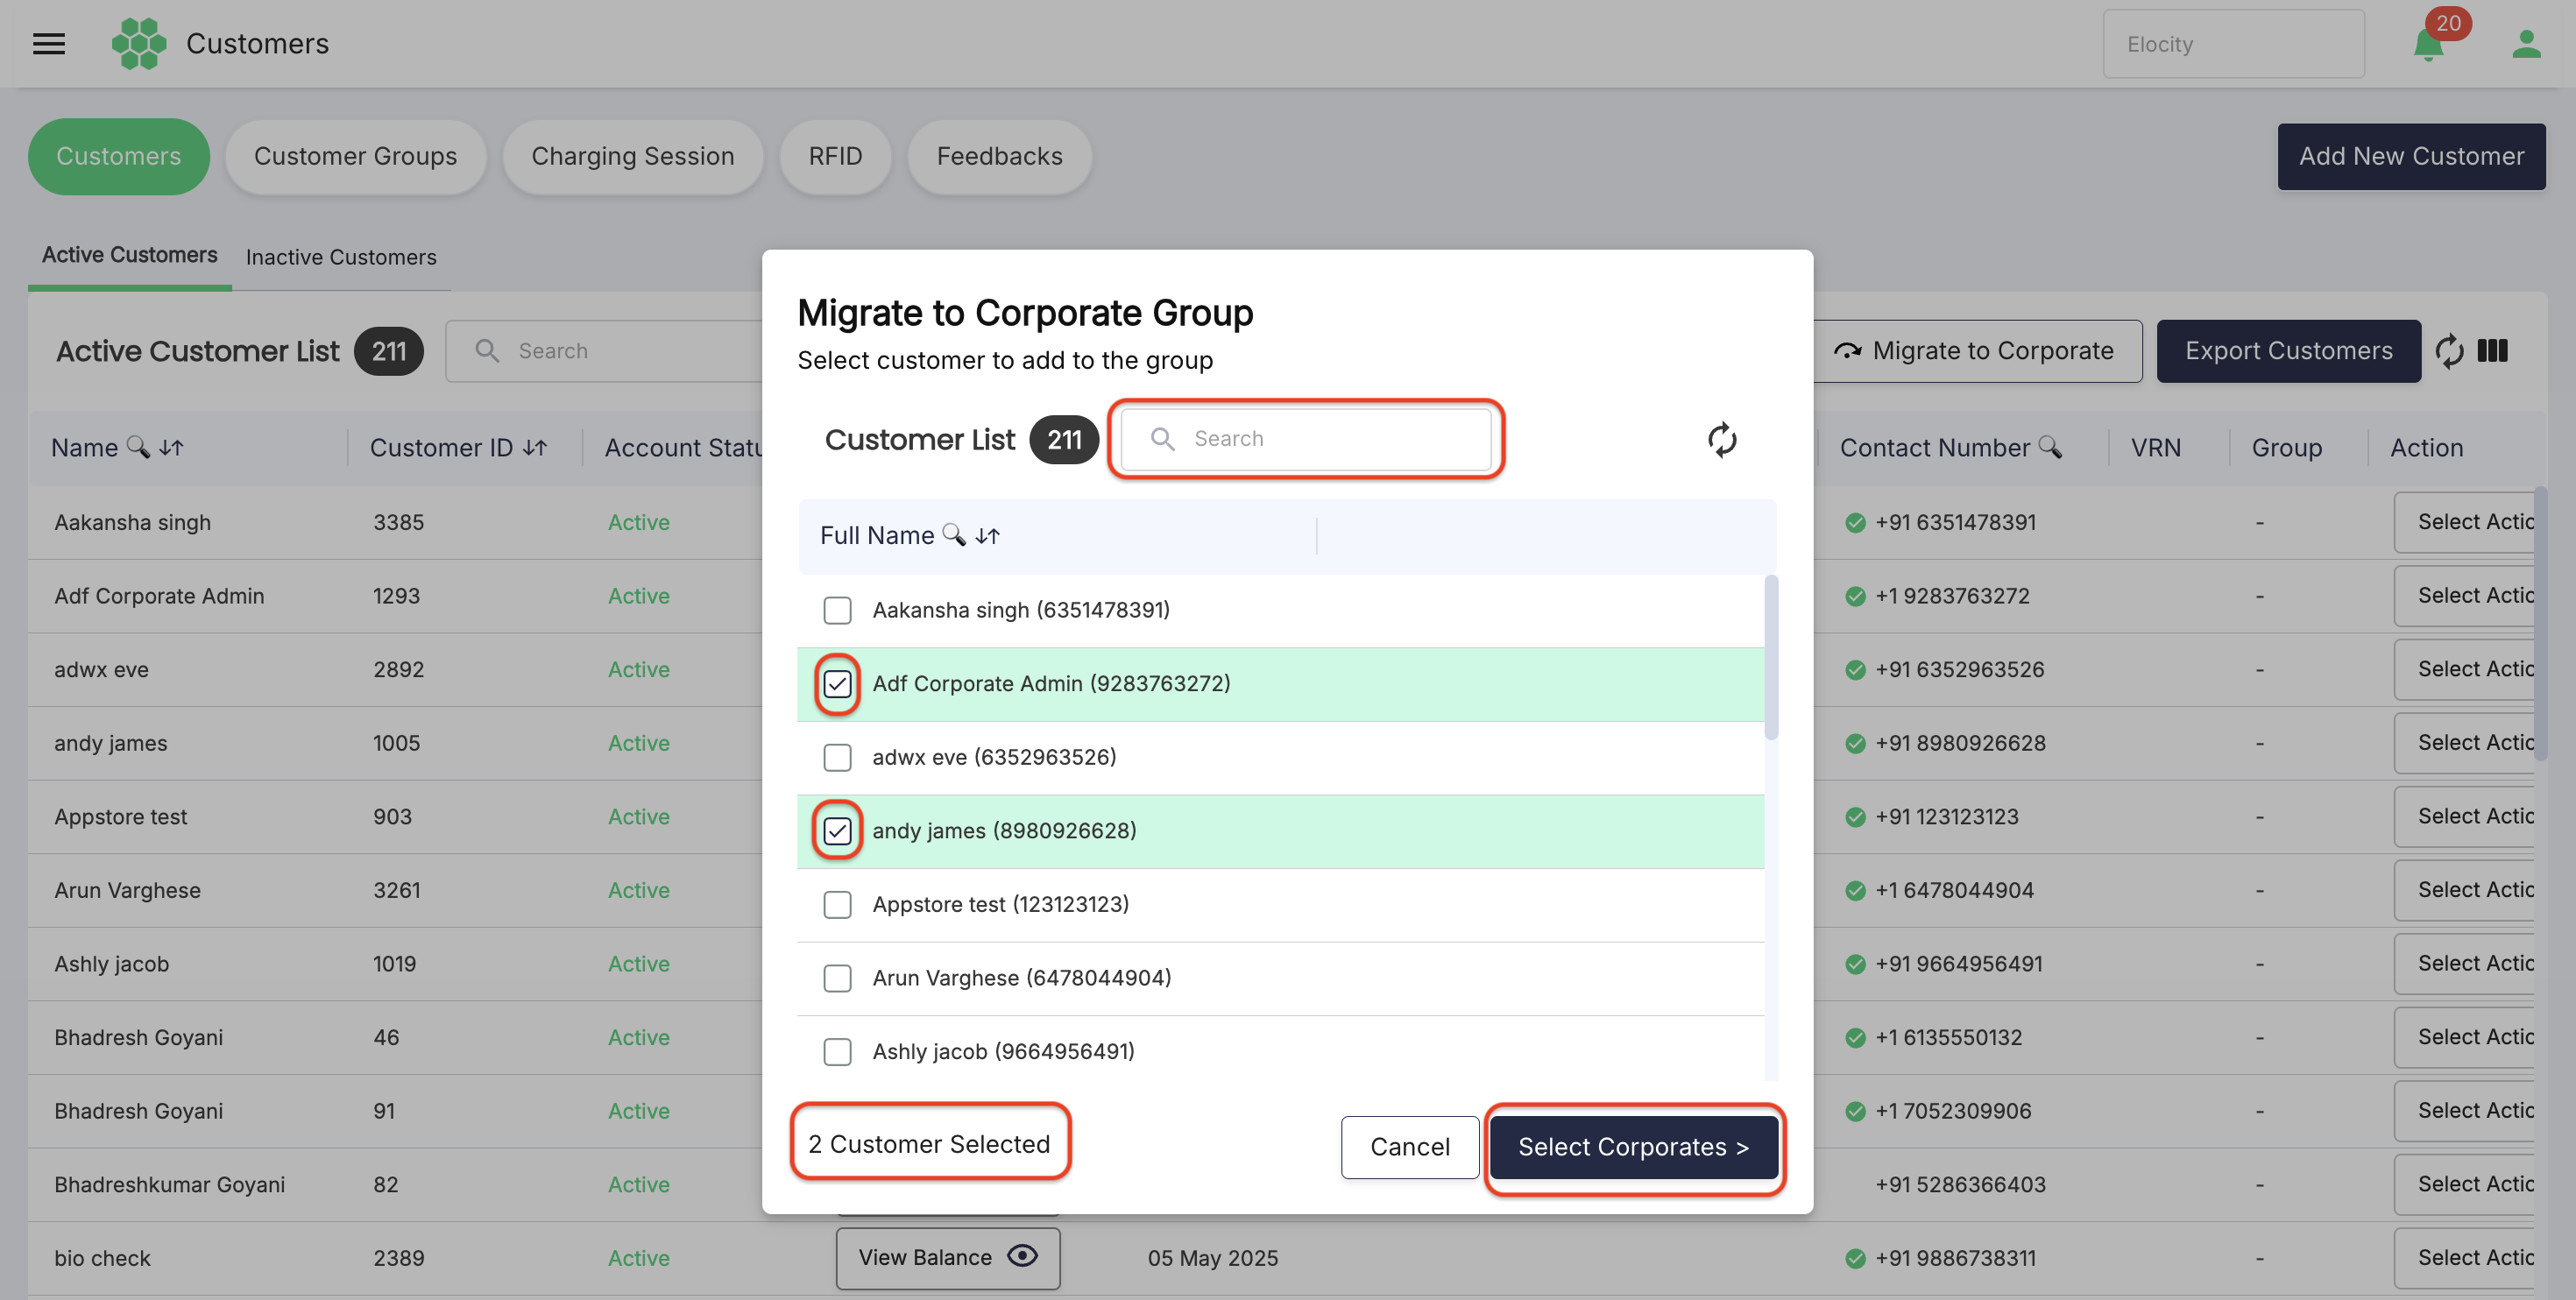The height and width of the screenshot is (1300, 2576).
Task: Click verified checkmark beside +1 6478044904
Action: tap(1855, 891)
